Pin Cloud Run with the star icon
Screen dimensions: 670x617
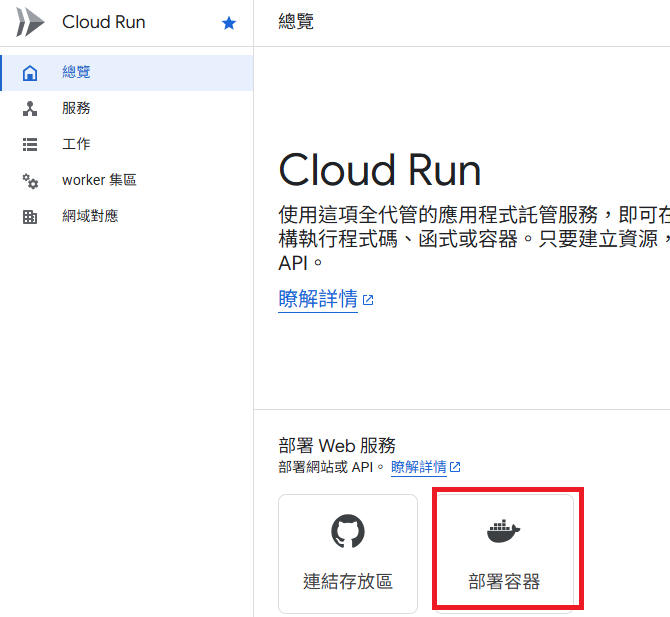229,23
